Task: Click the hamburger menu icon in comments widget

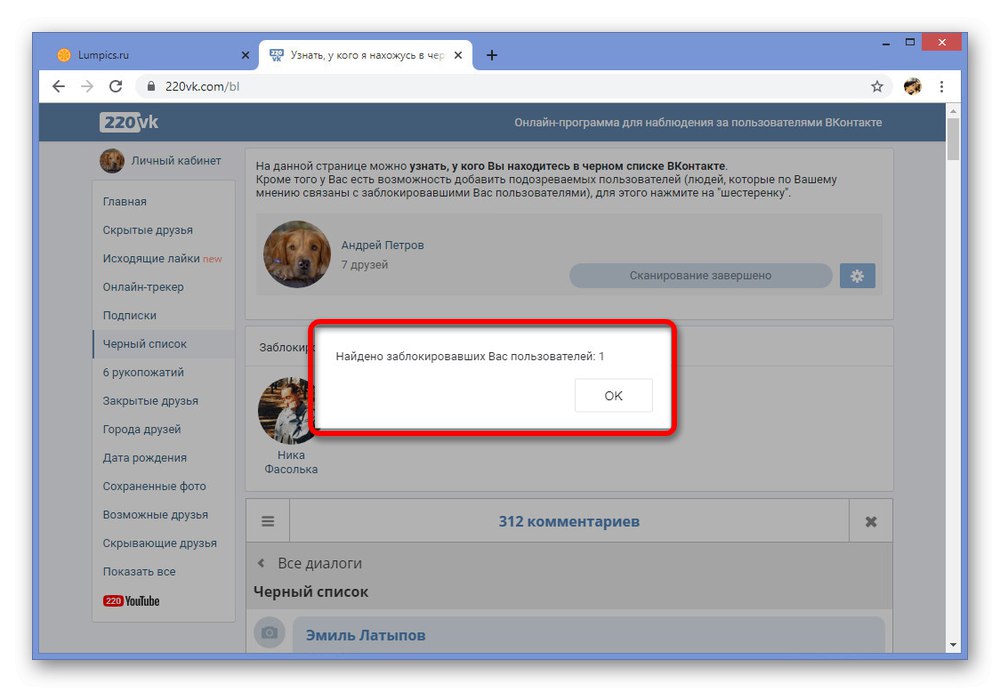Action: click(x=268, y=521)
